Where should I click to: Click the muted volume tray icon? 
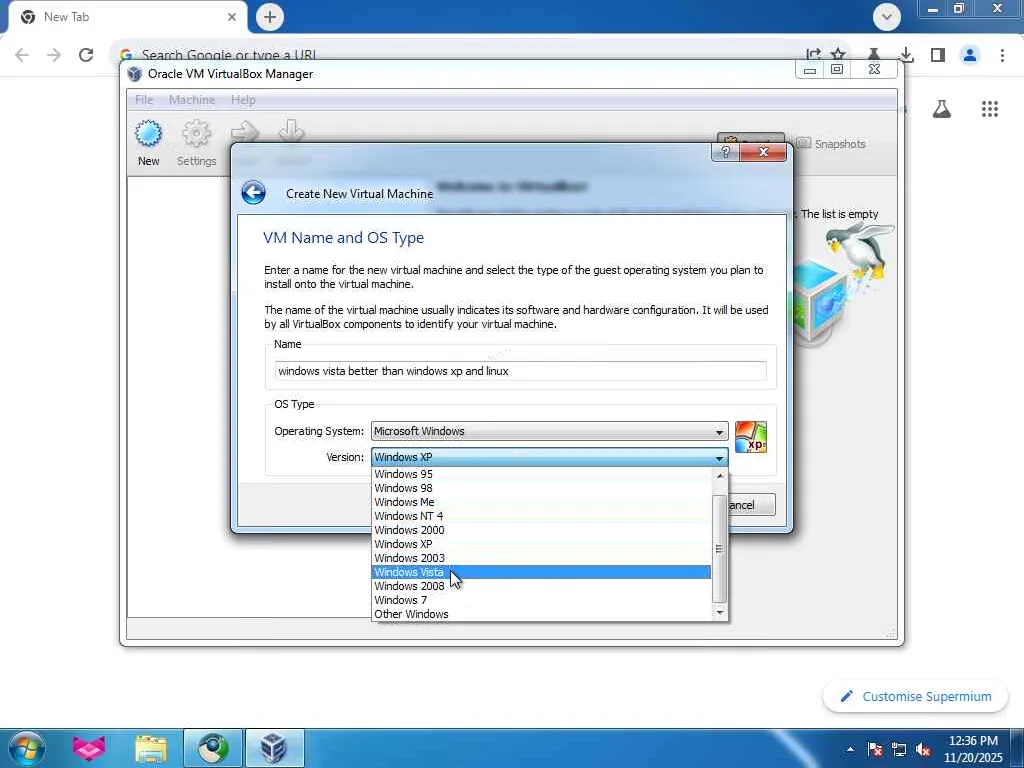(x=923, y=749)
